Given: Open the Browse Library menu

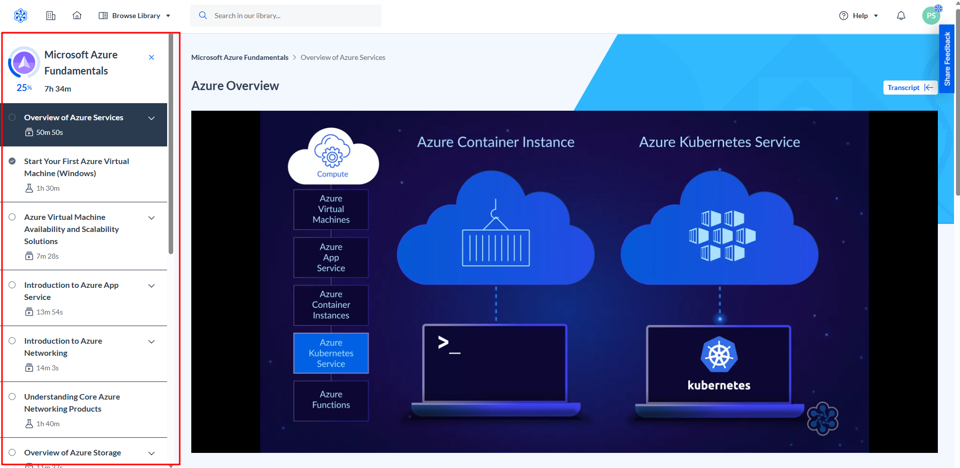Looking at the screenshot, I should pos(135,15).
